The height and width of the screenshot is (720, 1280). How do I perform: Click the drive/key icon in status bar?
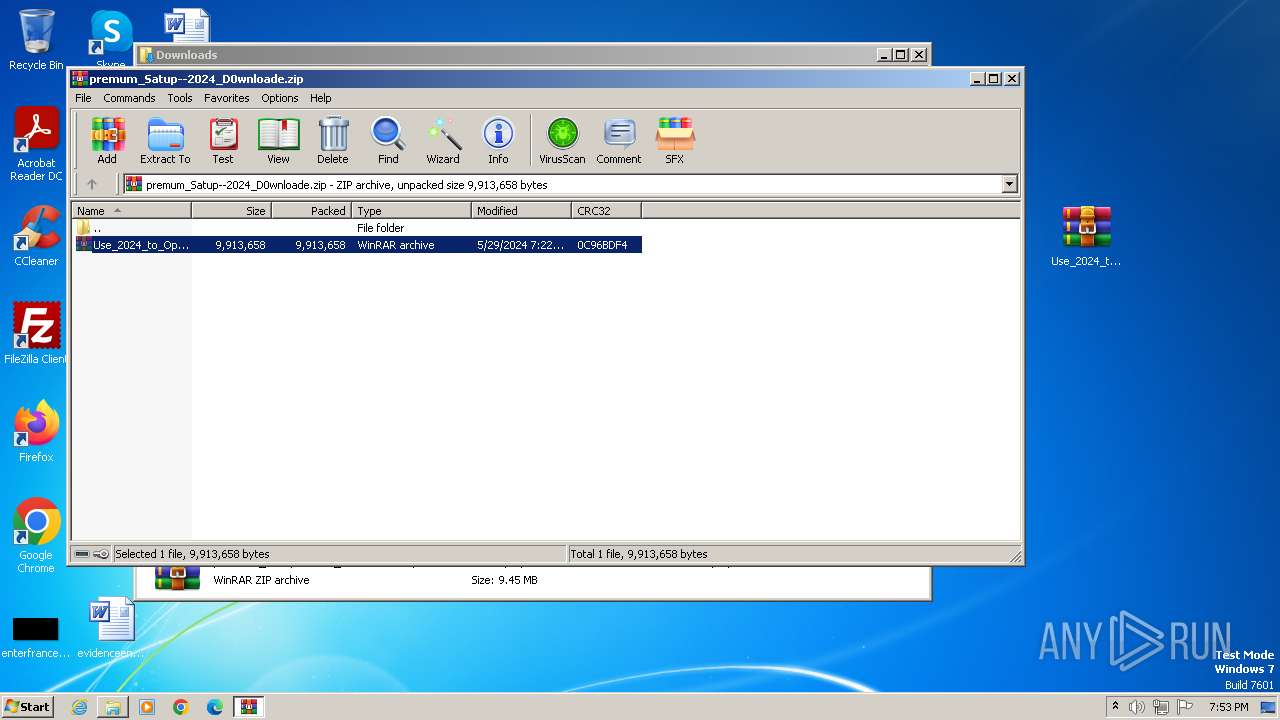click(x=91, y=554)
